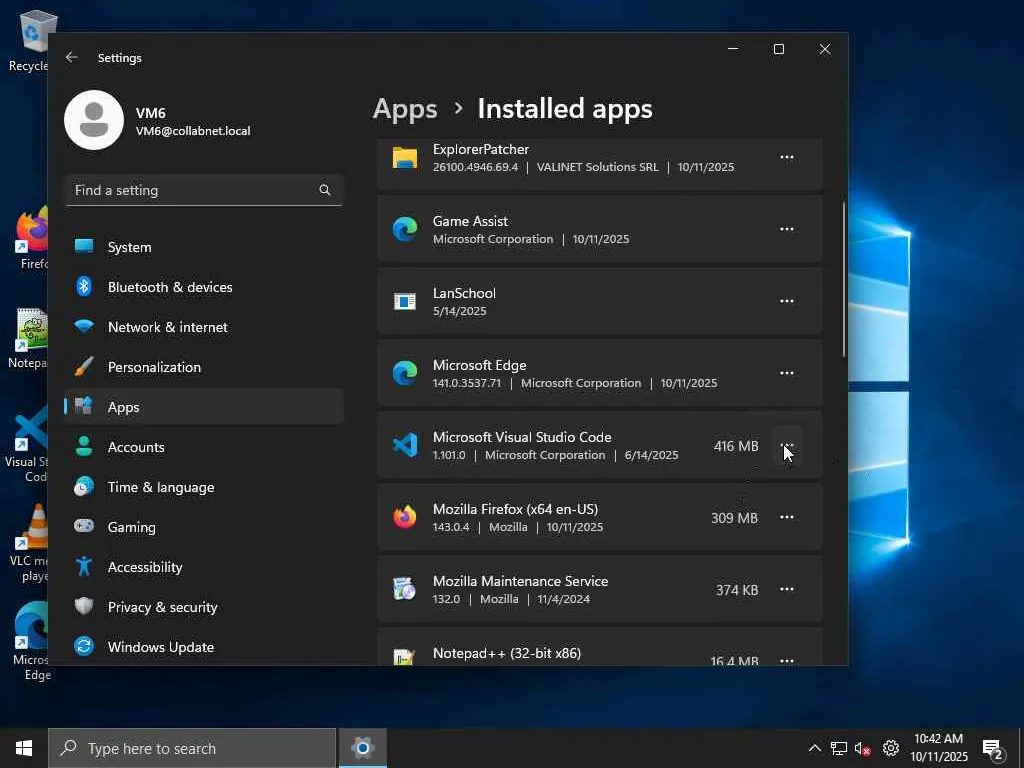
Task: Open more options for Game Assist
Action: [x=787, y=229]
